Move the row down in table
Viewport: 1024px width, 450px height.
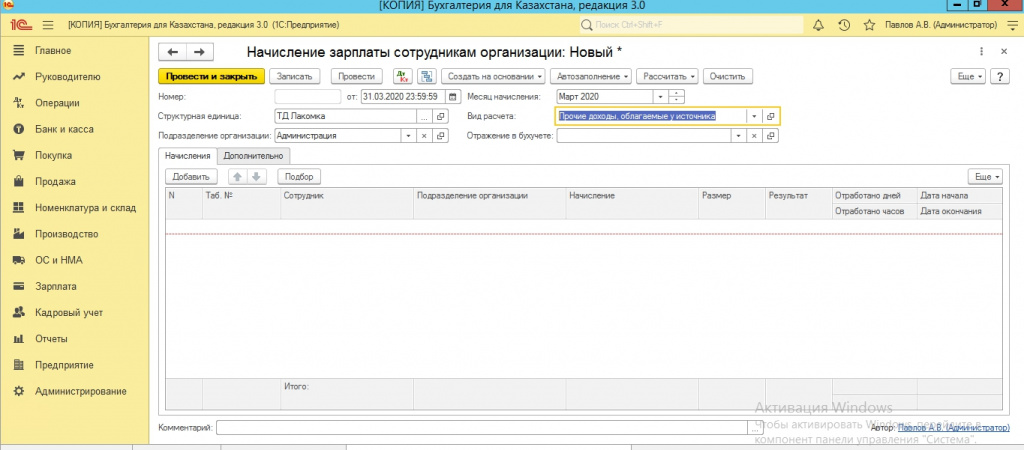tap(257, 176)
